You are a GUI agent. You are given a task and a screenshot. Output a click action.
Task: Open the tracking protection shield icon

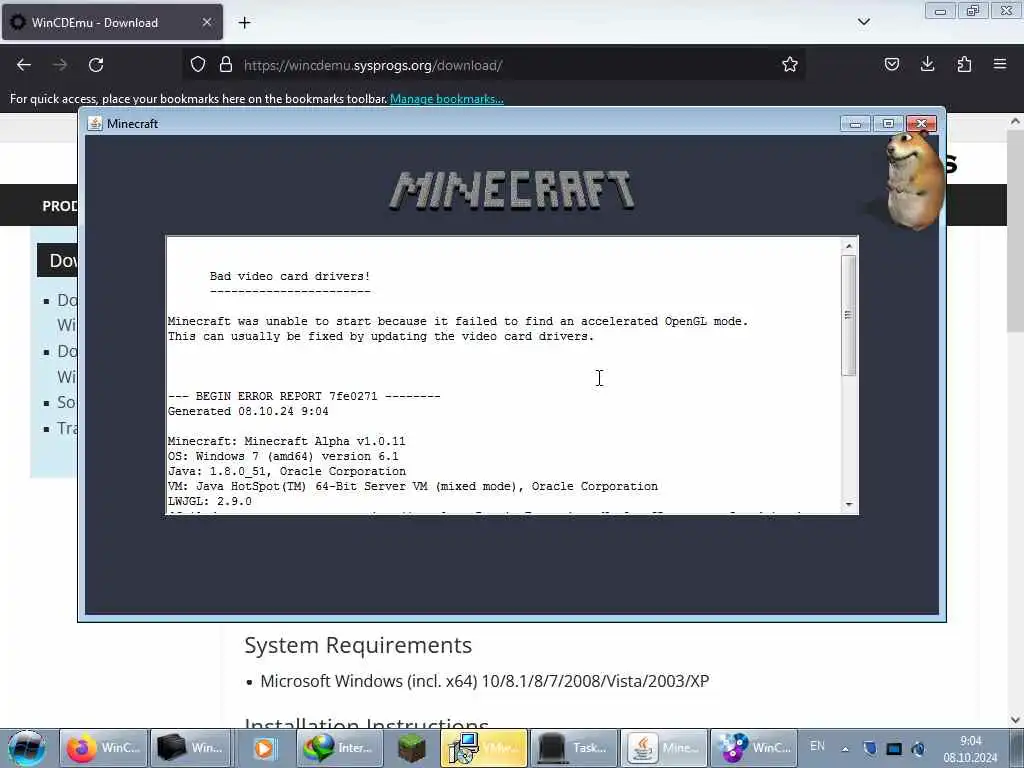tap(198, 64)
